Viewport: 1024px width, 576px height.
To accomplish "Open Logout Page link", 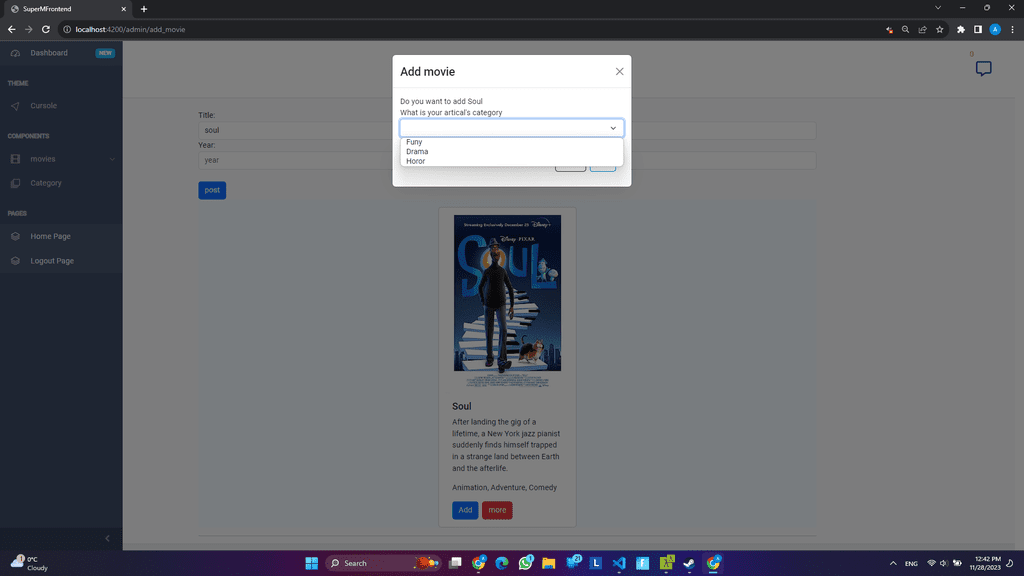I will pos(52,261).
